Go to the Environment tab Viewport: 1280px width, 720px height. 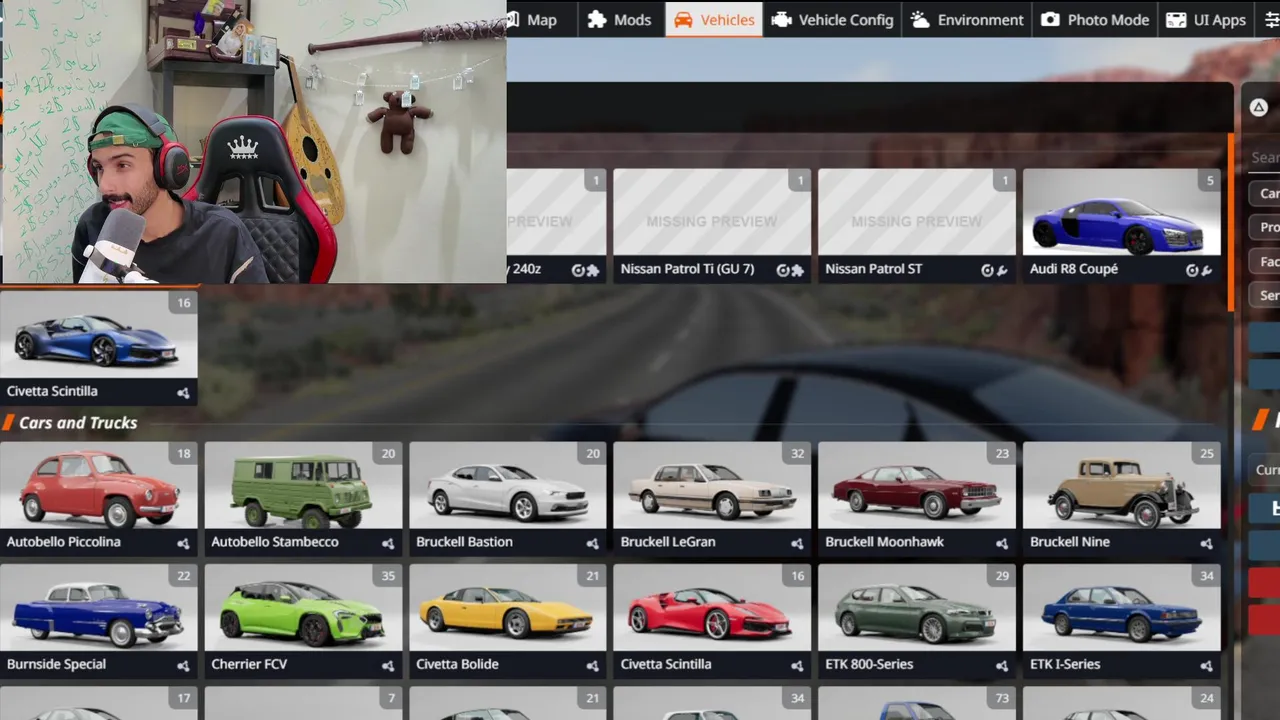967,20
